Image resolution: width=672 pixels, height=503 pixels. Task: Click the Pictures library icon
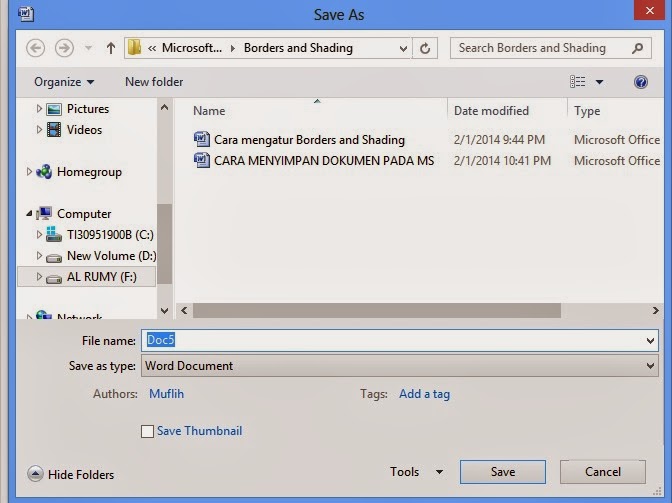pyautogui.click(x=54, y=109)
